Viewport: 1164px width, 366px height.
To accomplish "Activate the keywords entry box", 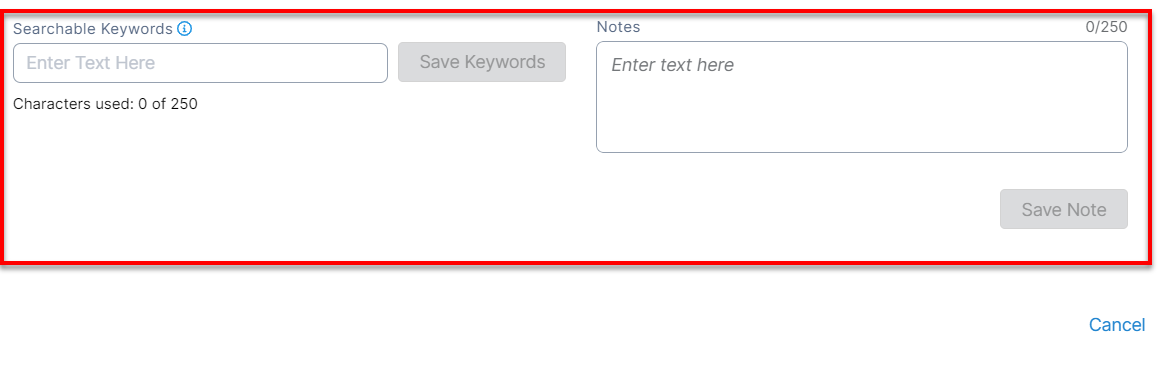I will 200,63.
